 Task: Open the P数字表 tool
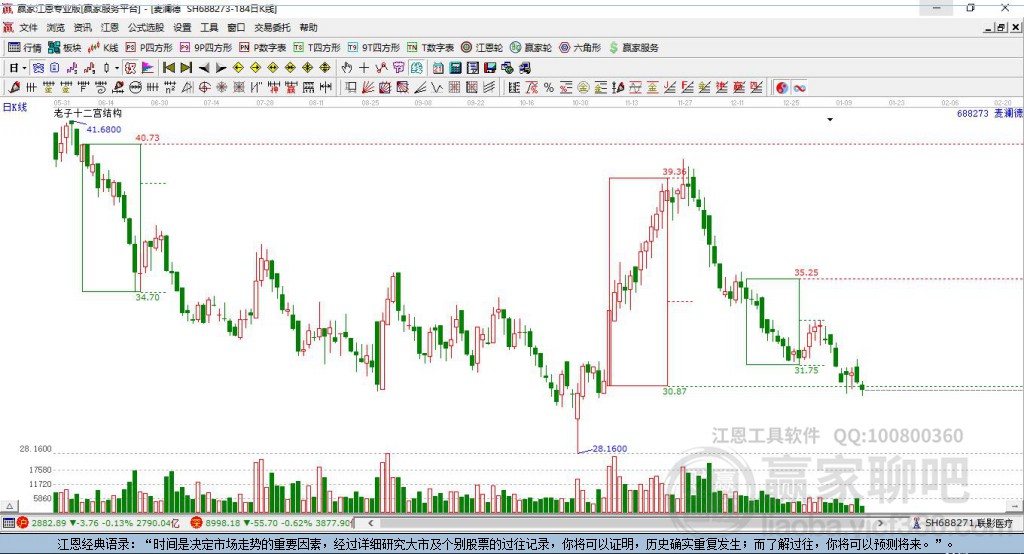click(263, 48)
